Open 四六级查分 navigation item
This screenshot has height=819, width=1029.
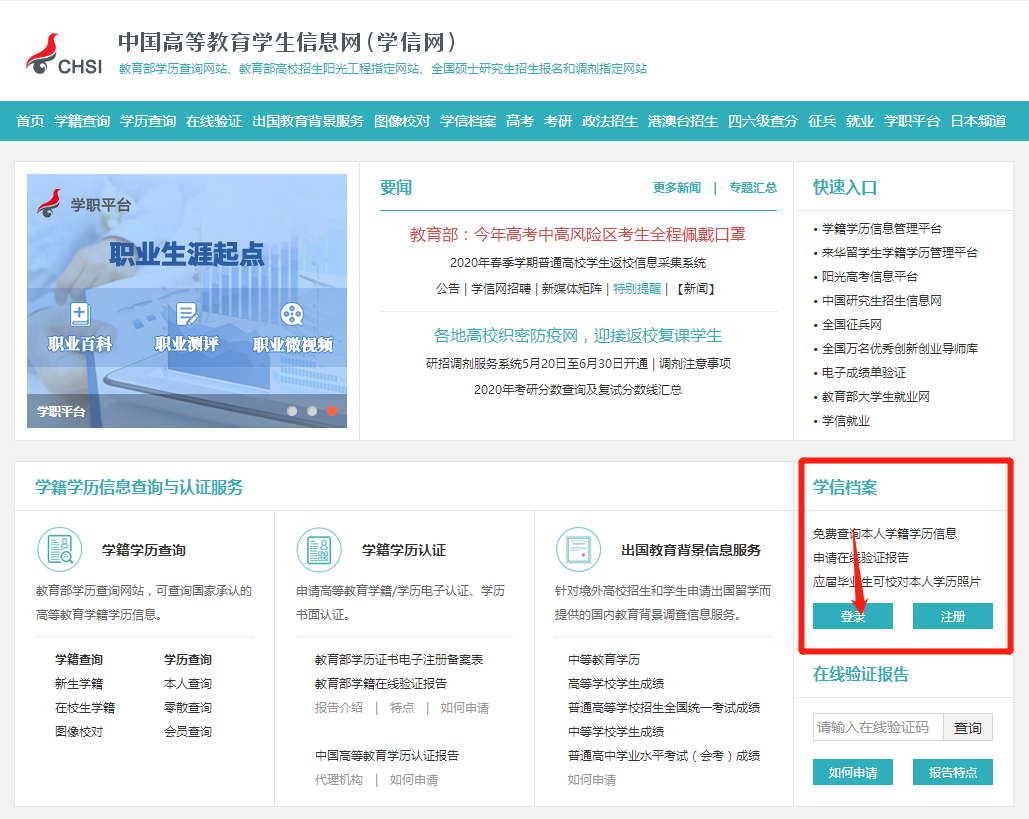[x=763, y=121]
